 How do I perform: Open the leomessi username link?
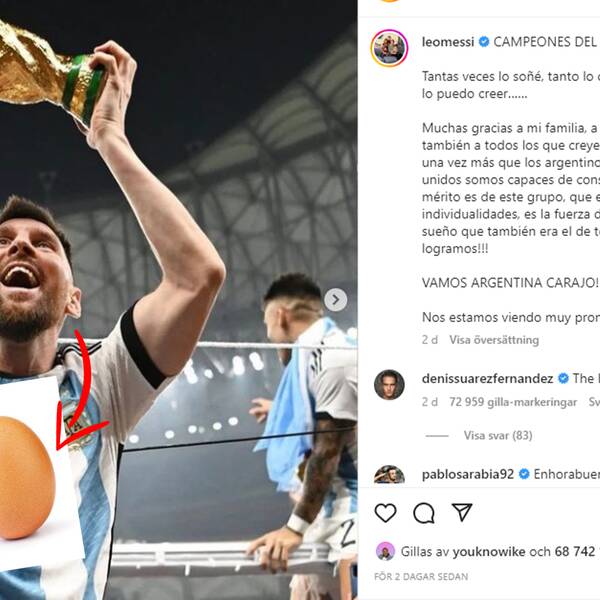[x=448, y=41]
